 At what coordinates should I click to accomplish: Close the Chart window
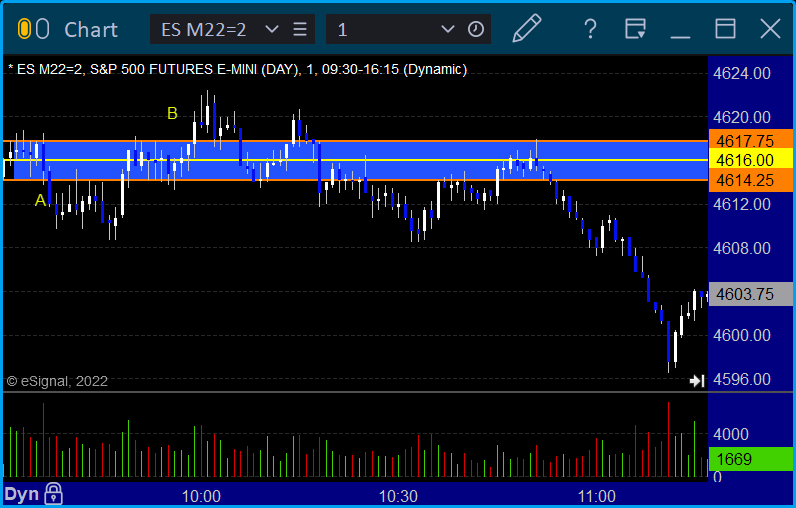click(x=770, y=29)
